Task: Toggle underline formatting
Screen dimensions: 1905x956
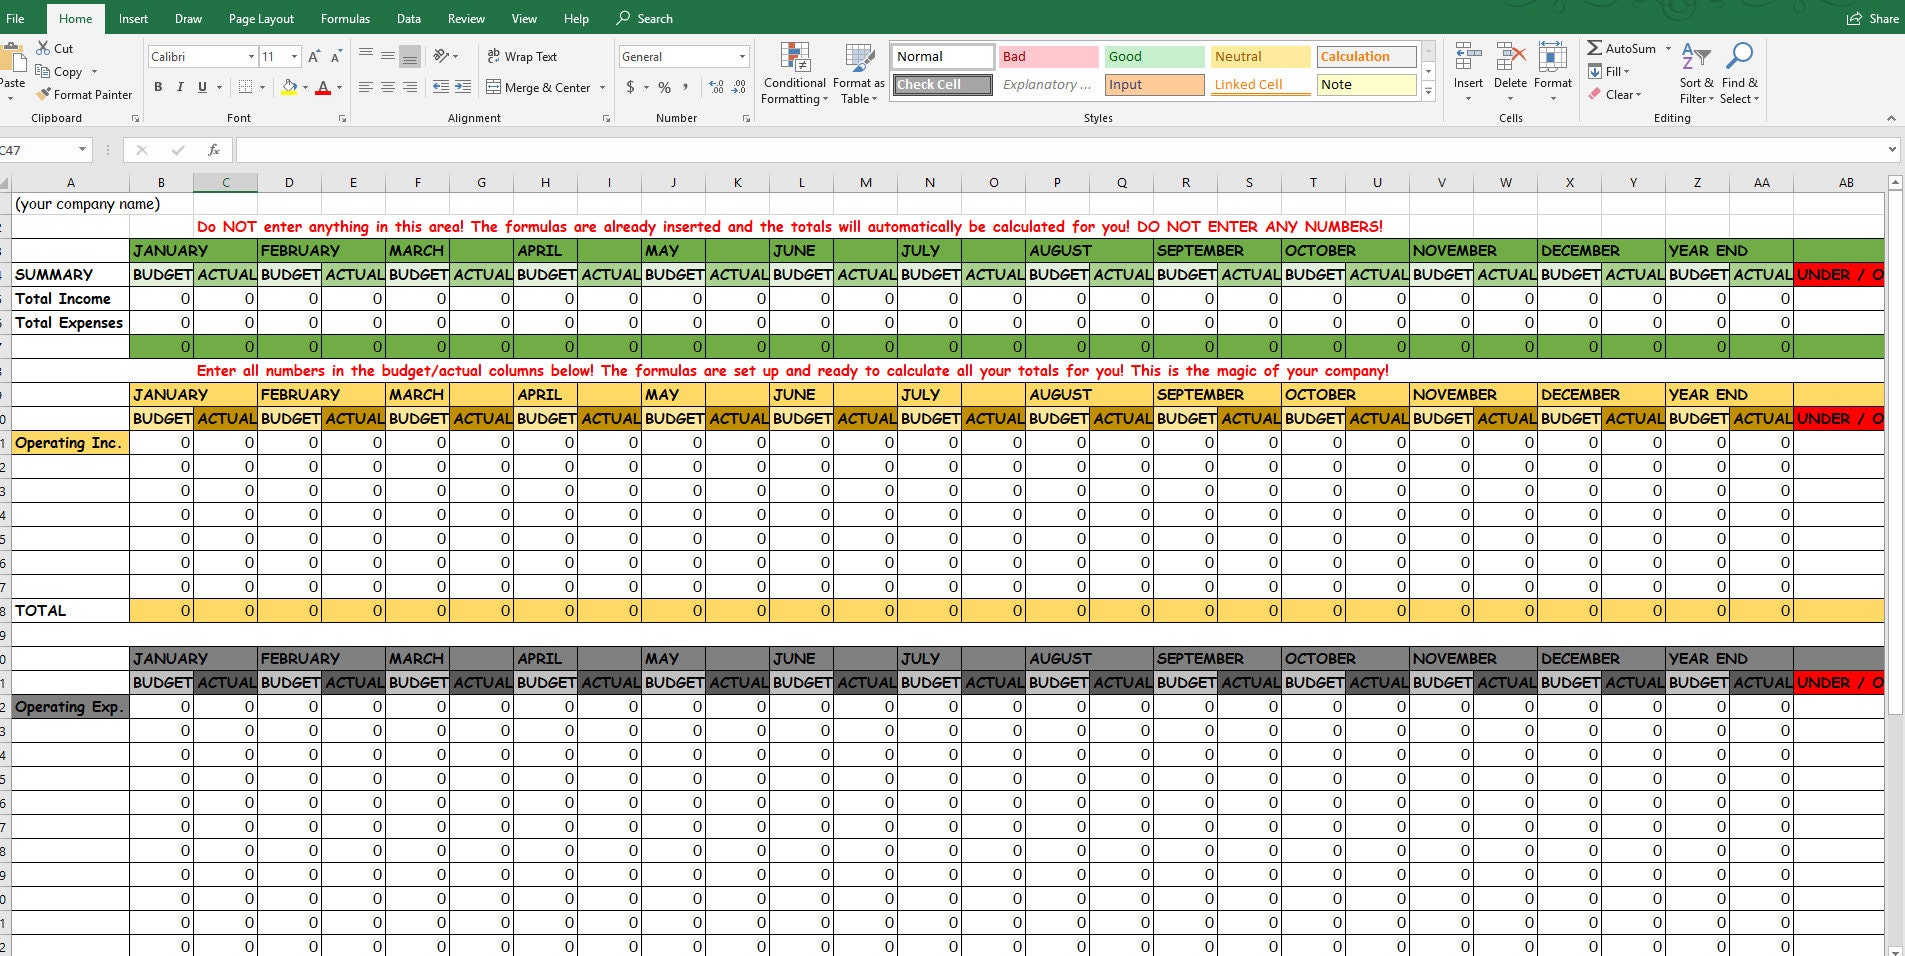Action: 201,87
